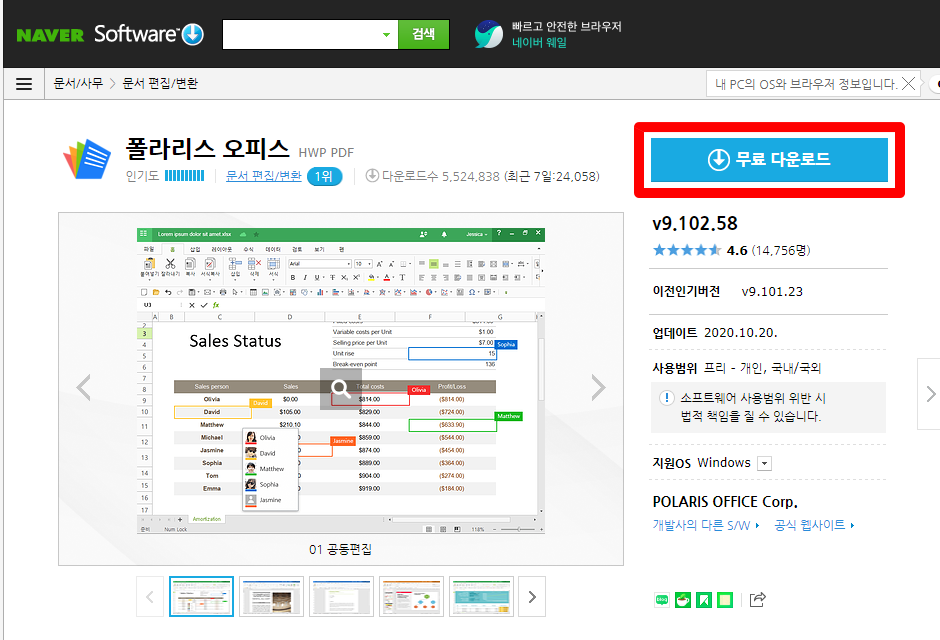Click the 폴라리스 오피스 title
940x640 pixels.
point(207,149)
